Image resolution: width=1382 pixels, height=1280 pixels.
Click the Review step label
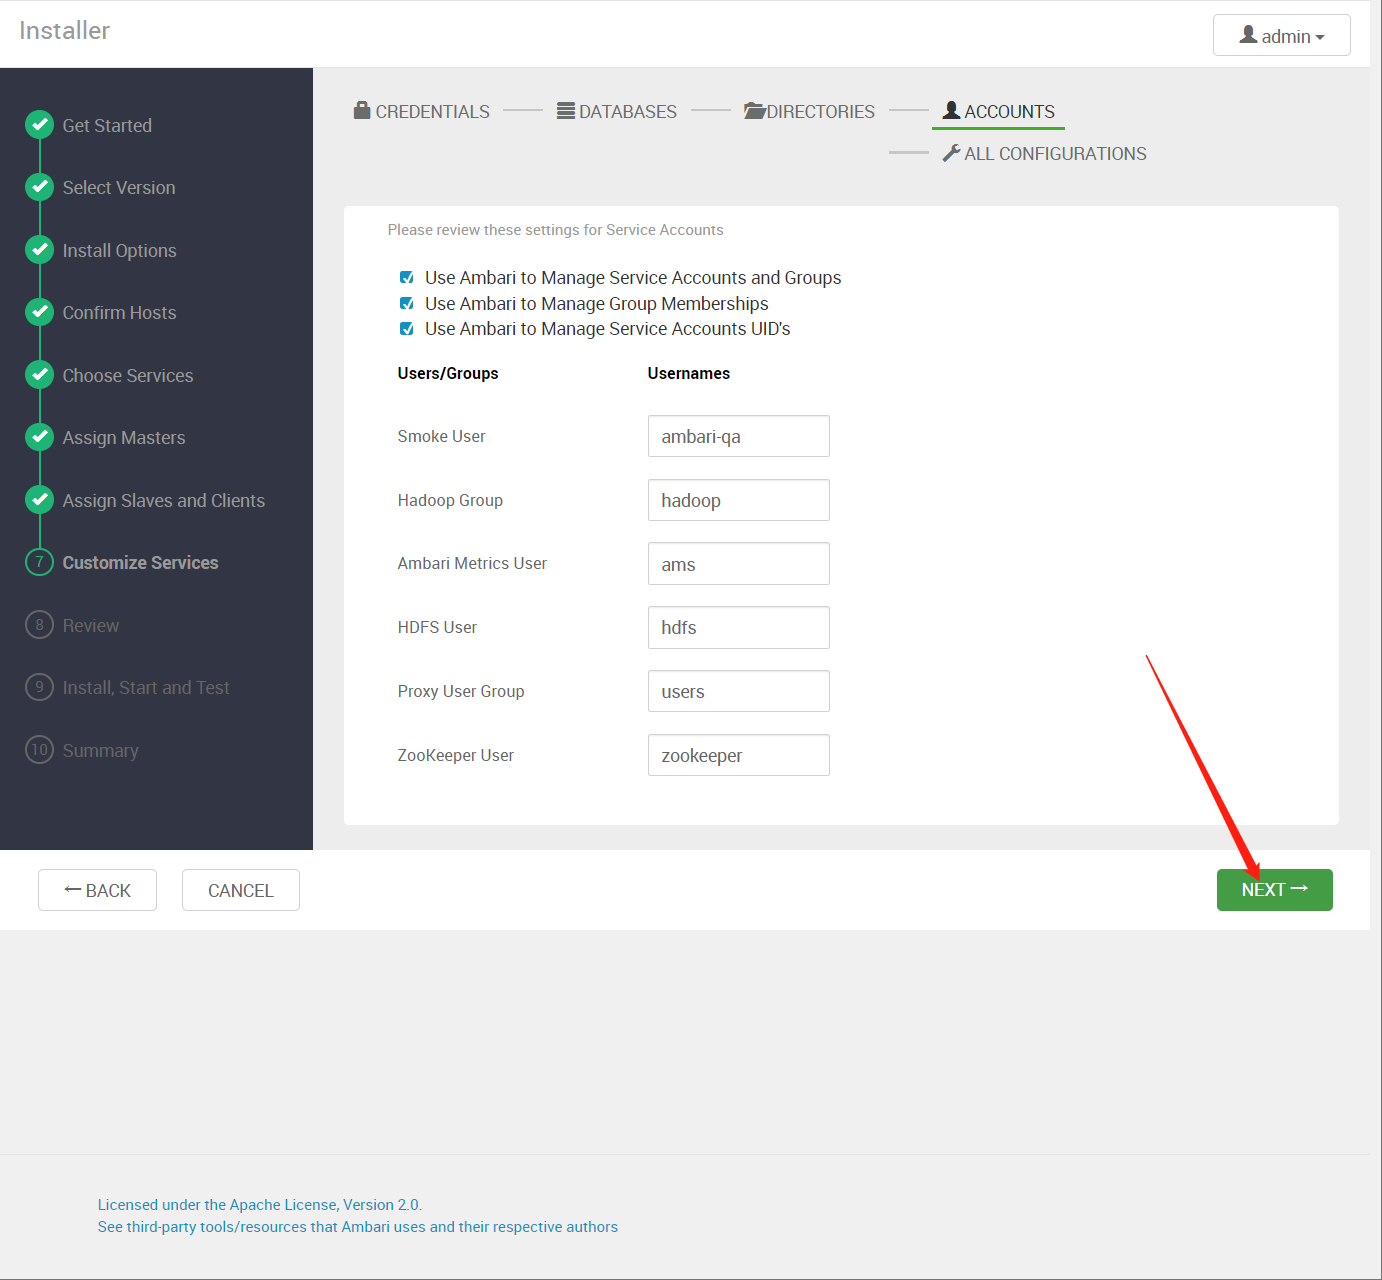tap(91, 626)
